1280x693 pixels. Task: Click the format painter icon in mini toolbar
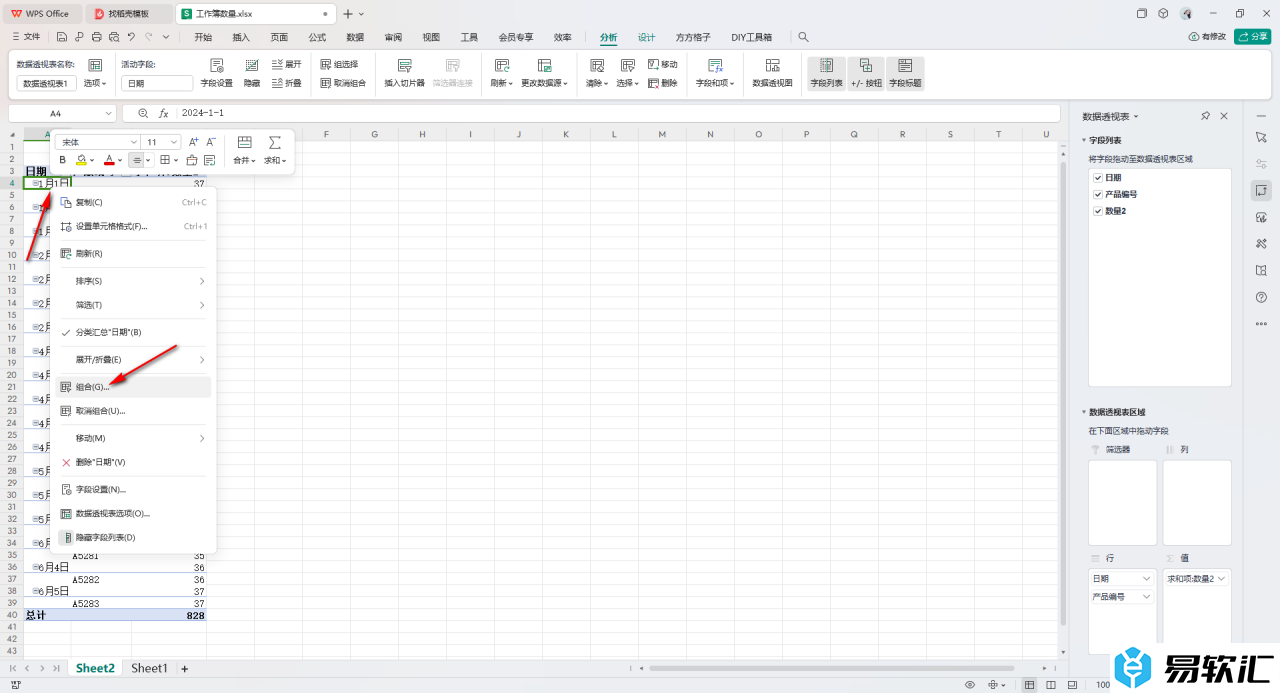(x=192, y=160)
